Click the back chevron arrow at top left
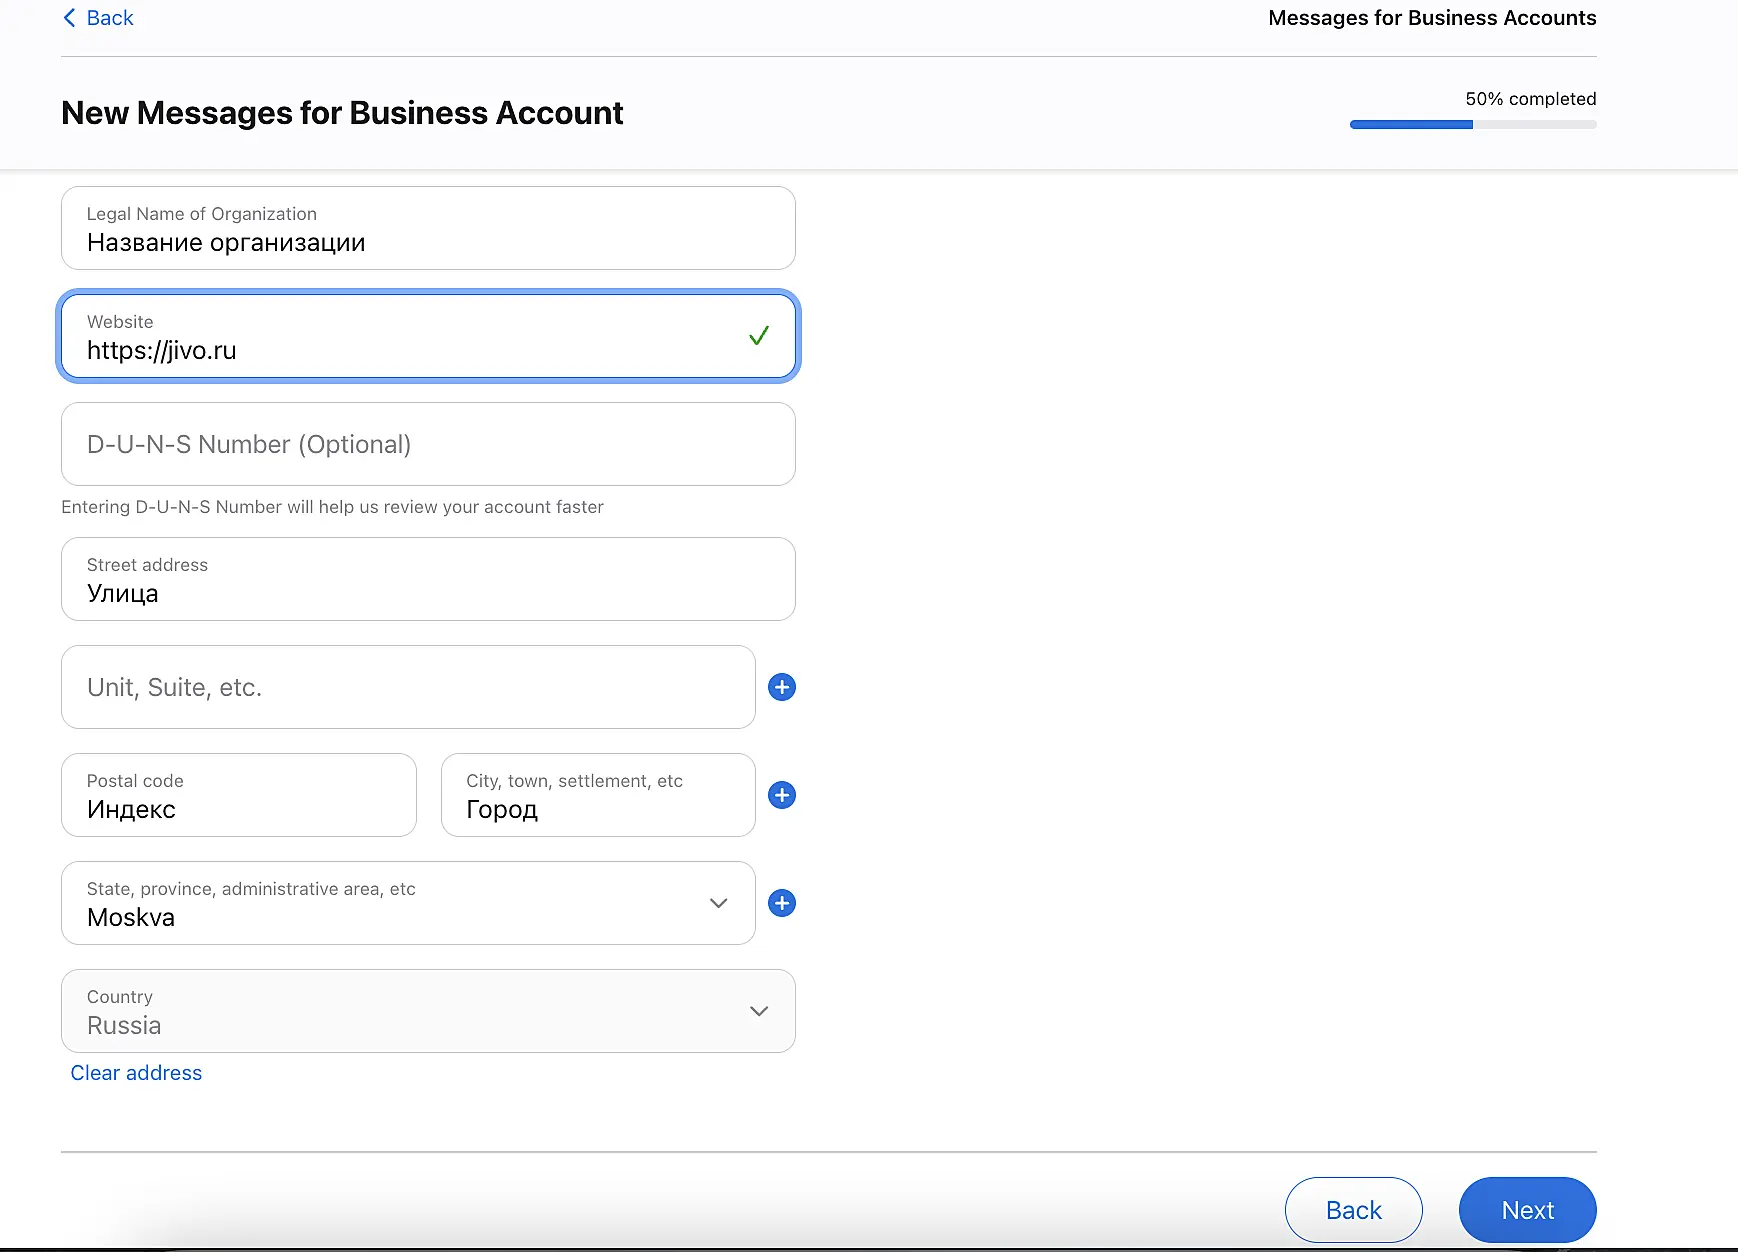This screenshot has width=1738, height=1252. coord(69,18)
